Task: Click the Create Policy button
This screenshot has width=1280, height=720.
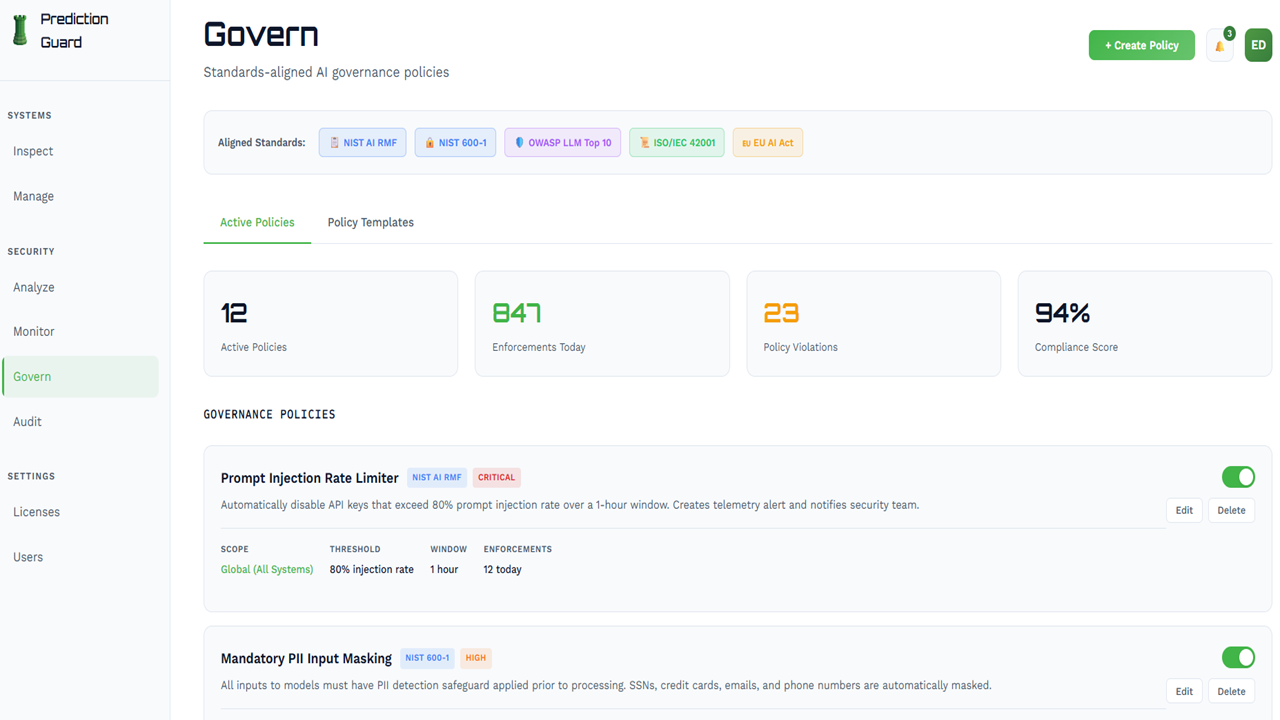Action: coord(1141,45)
